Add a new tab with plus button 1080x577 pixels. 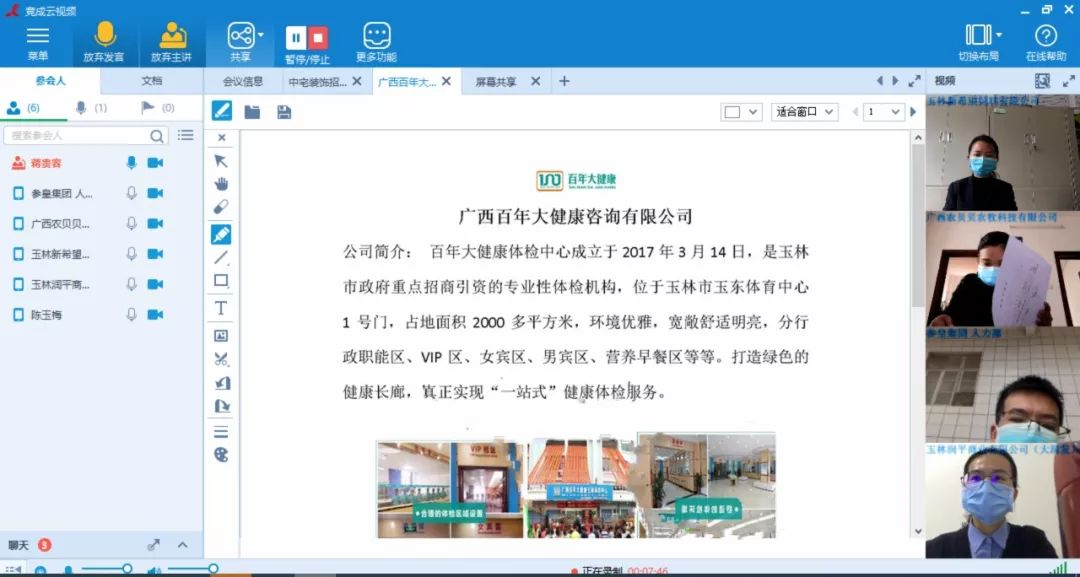pyautogui.click(x=564, y=81)
